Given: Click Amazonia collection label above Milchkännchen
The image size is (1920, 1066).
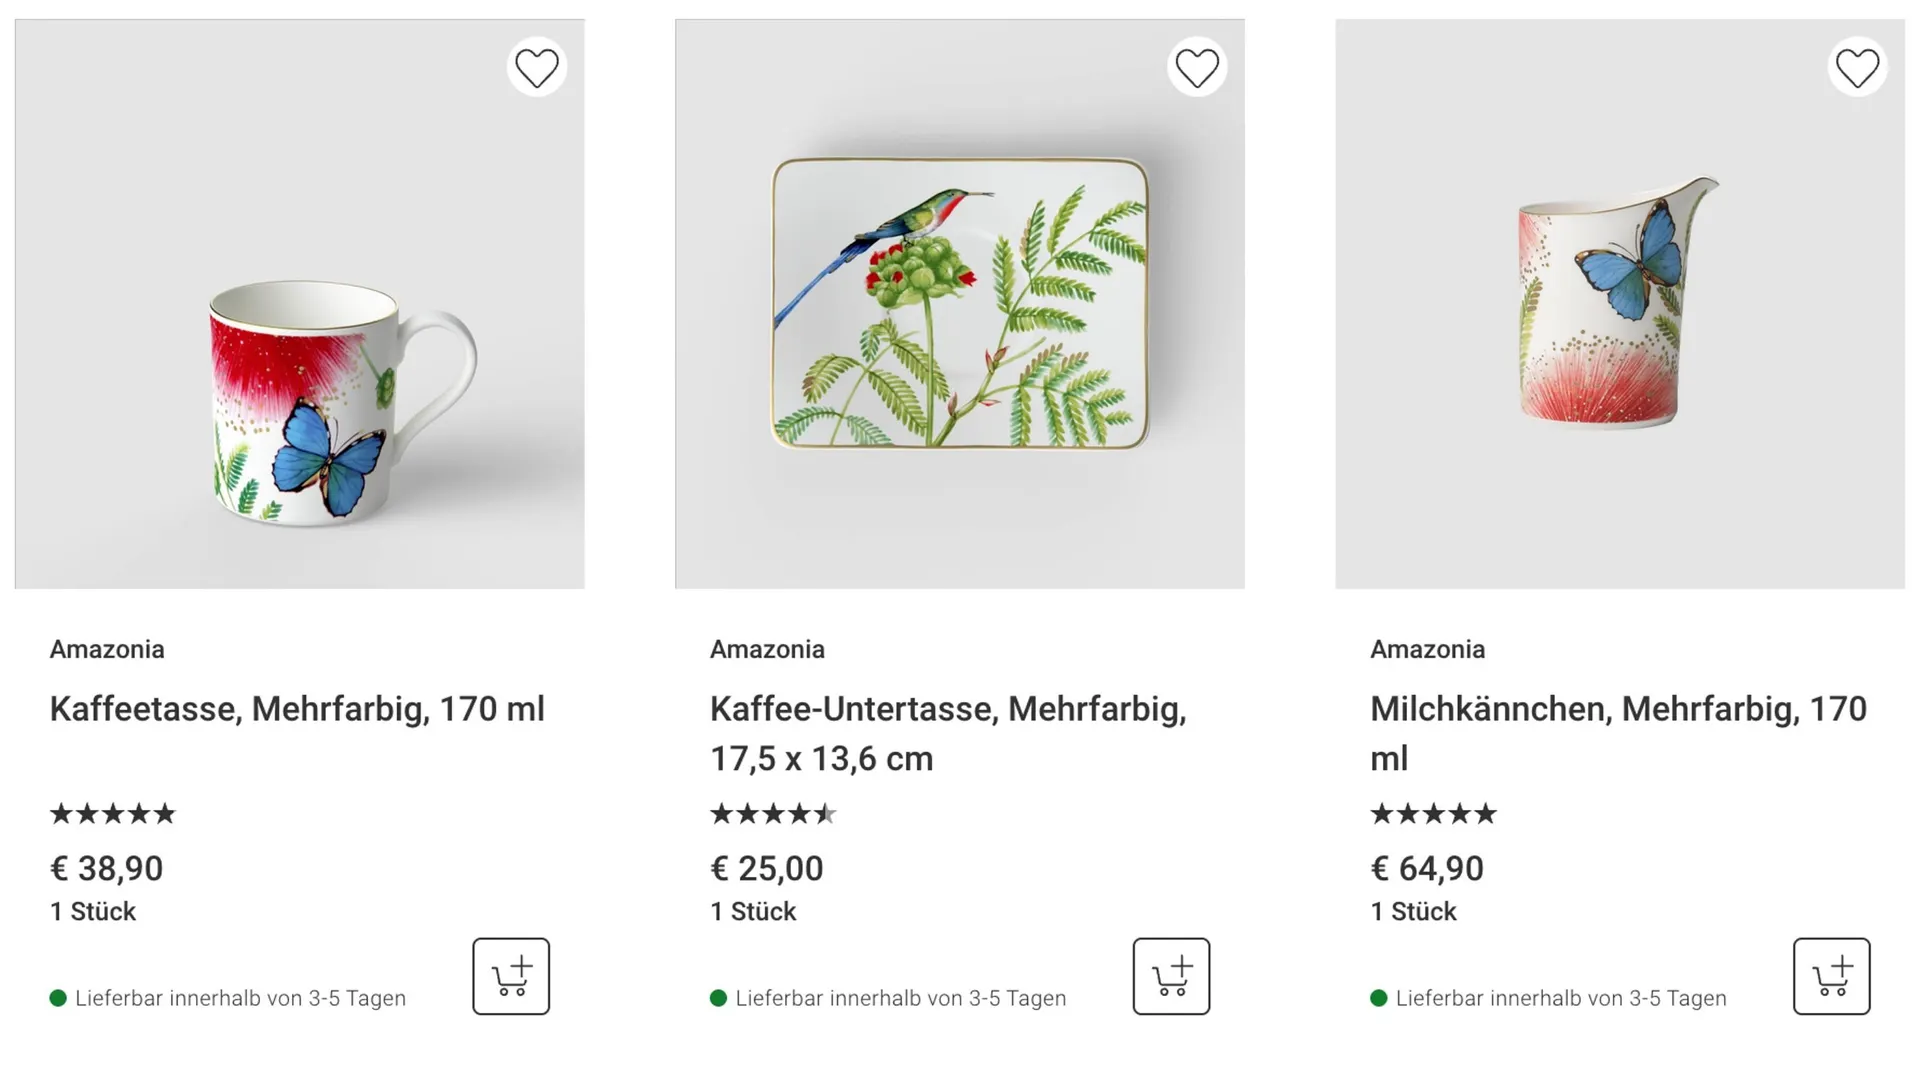Looking at the screenshot, I should (1427, 649).
